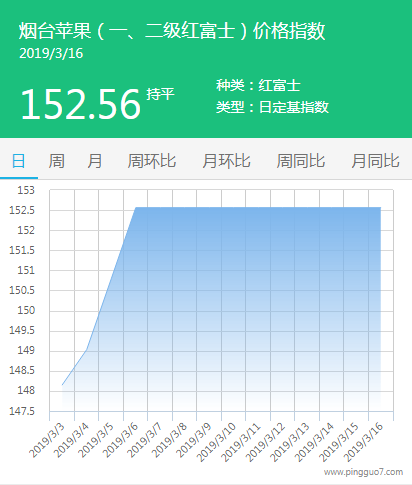Click the 2019/3/4 data point on chart line
412x485 pixels.
87,350
